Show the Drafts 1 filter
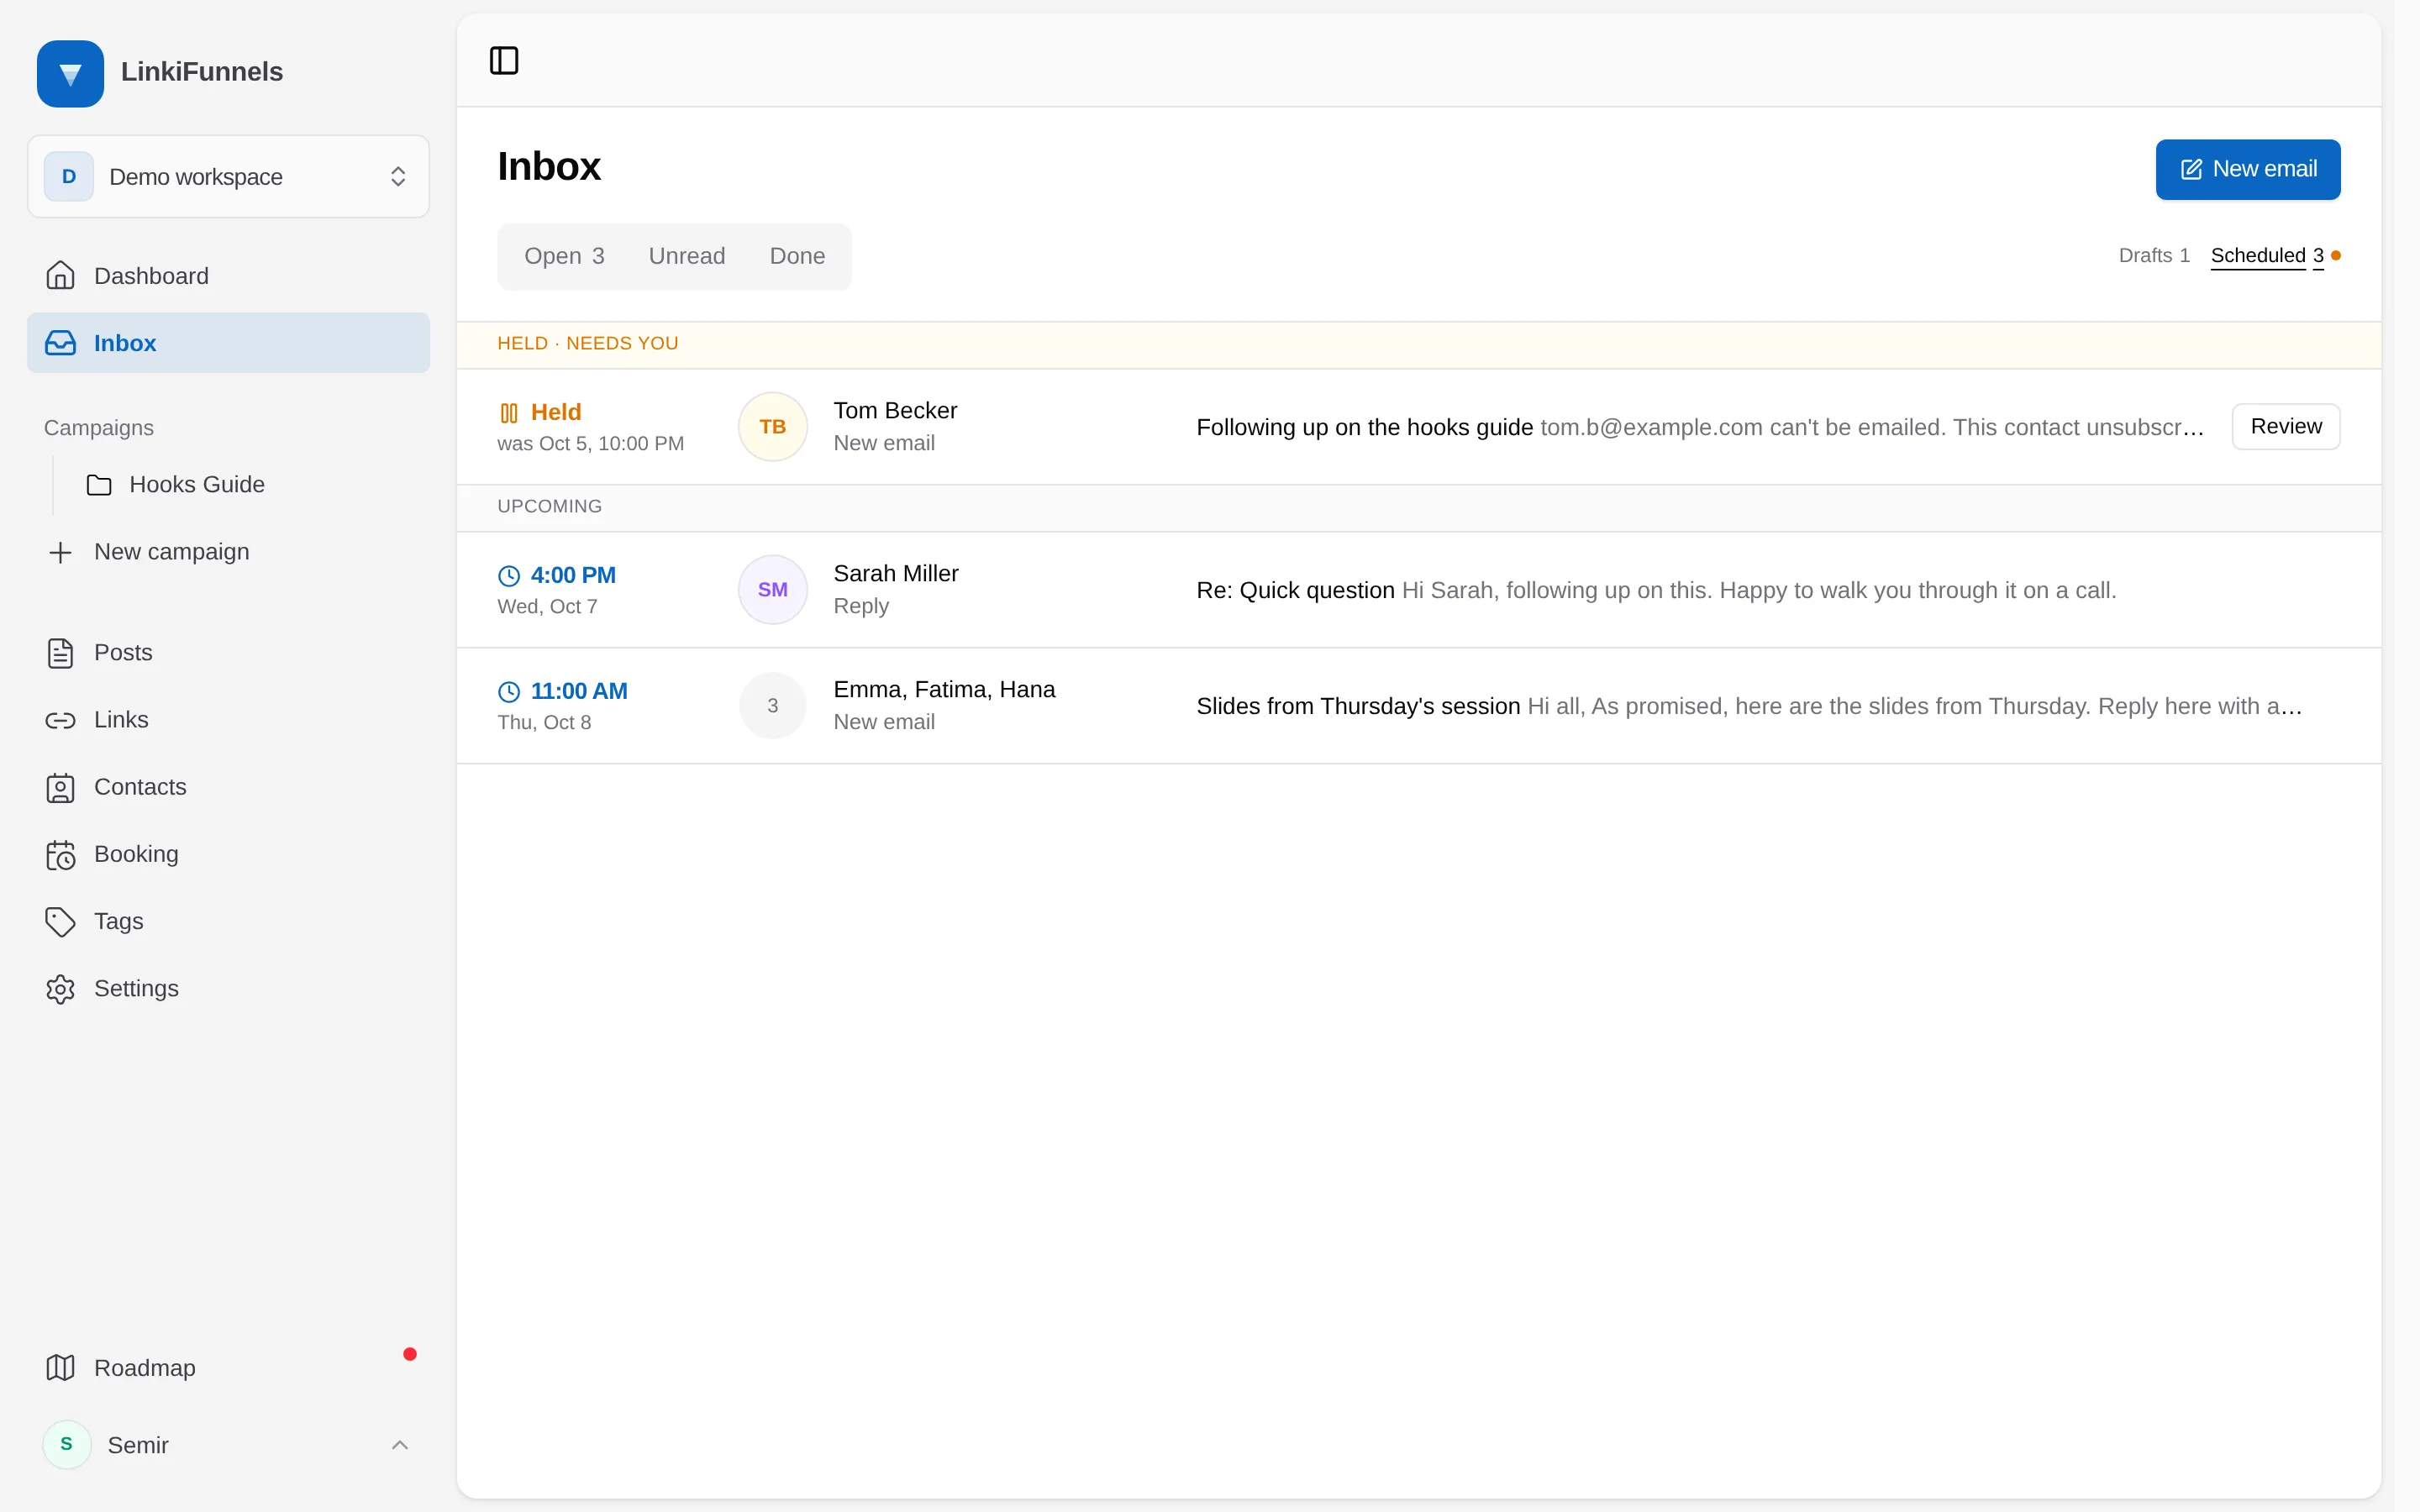Image resolution: width=2420 pixels, height=1512 pixels. point(2154,256)
